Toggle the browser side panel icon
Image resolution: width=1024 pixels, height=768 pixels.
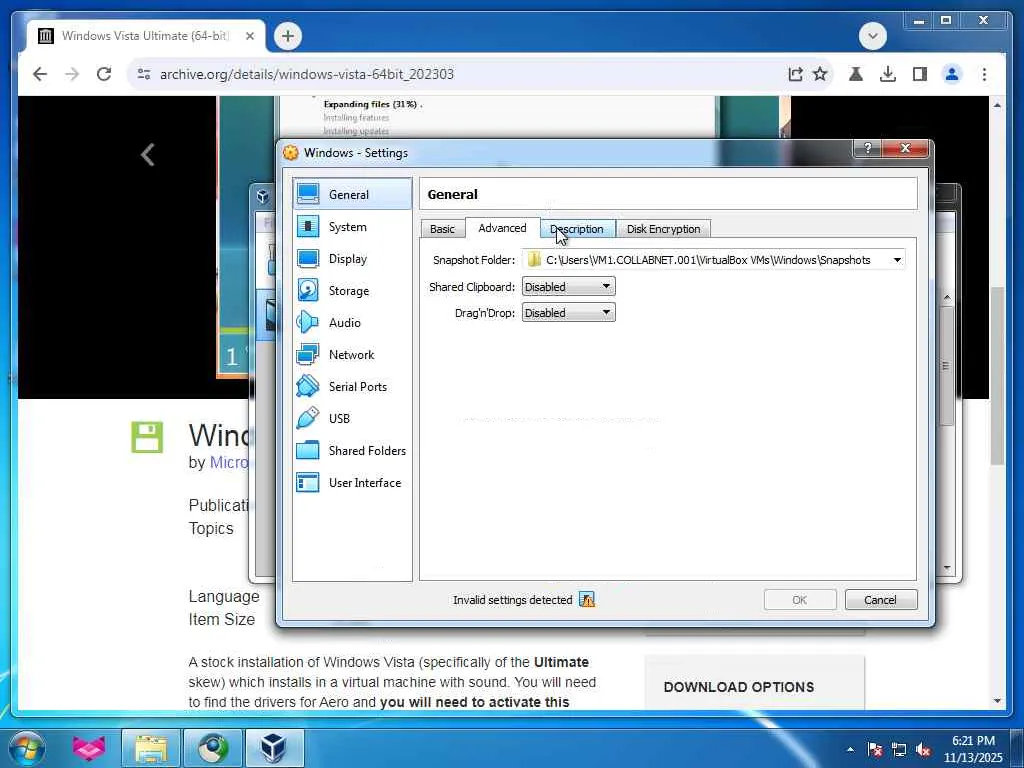920,74
